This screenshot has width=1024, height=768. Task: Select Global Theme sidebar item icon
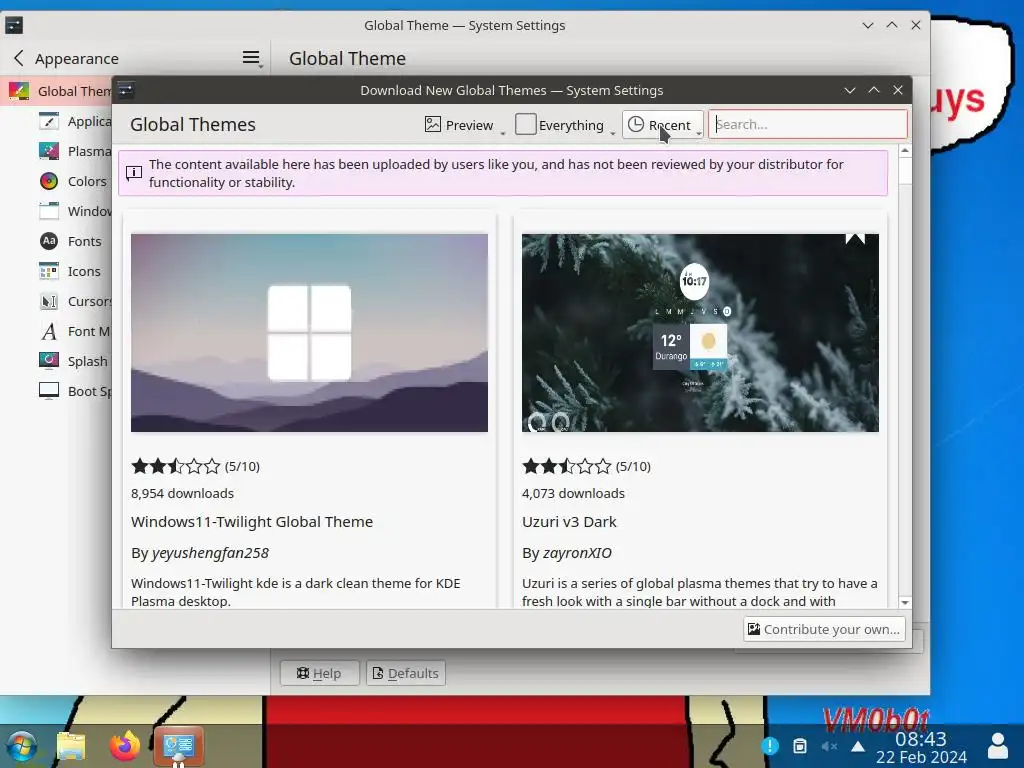(x=19, y=91)
